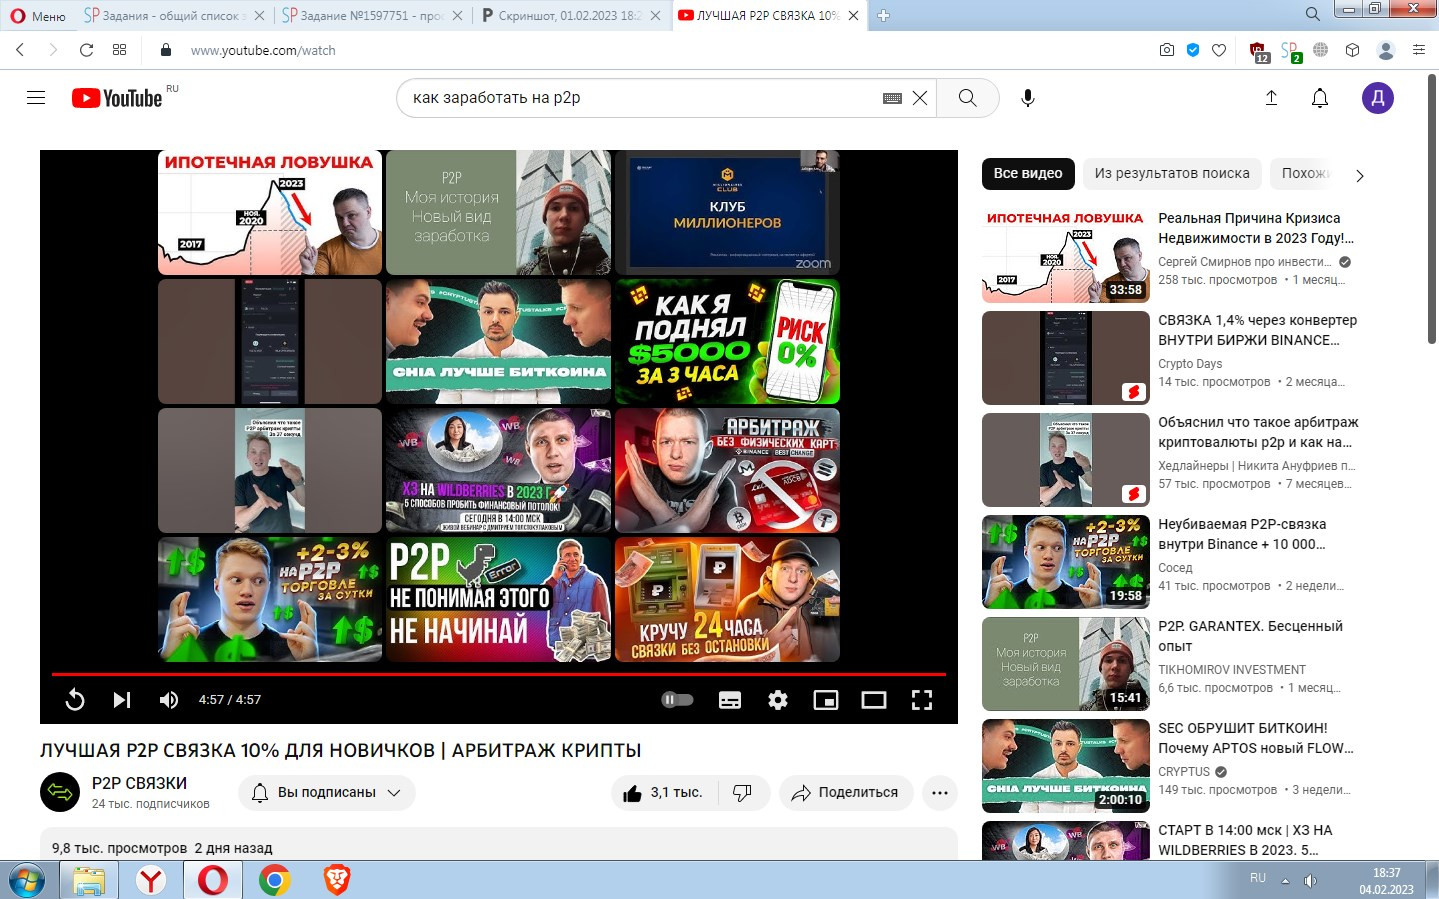Viewport: 1439px width, 899px height.
Task: Click end-screen Кручу 24 часа thumbnail
Action: pos(727,599)
